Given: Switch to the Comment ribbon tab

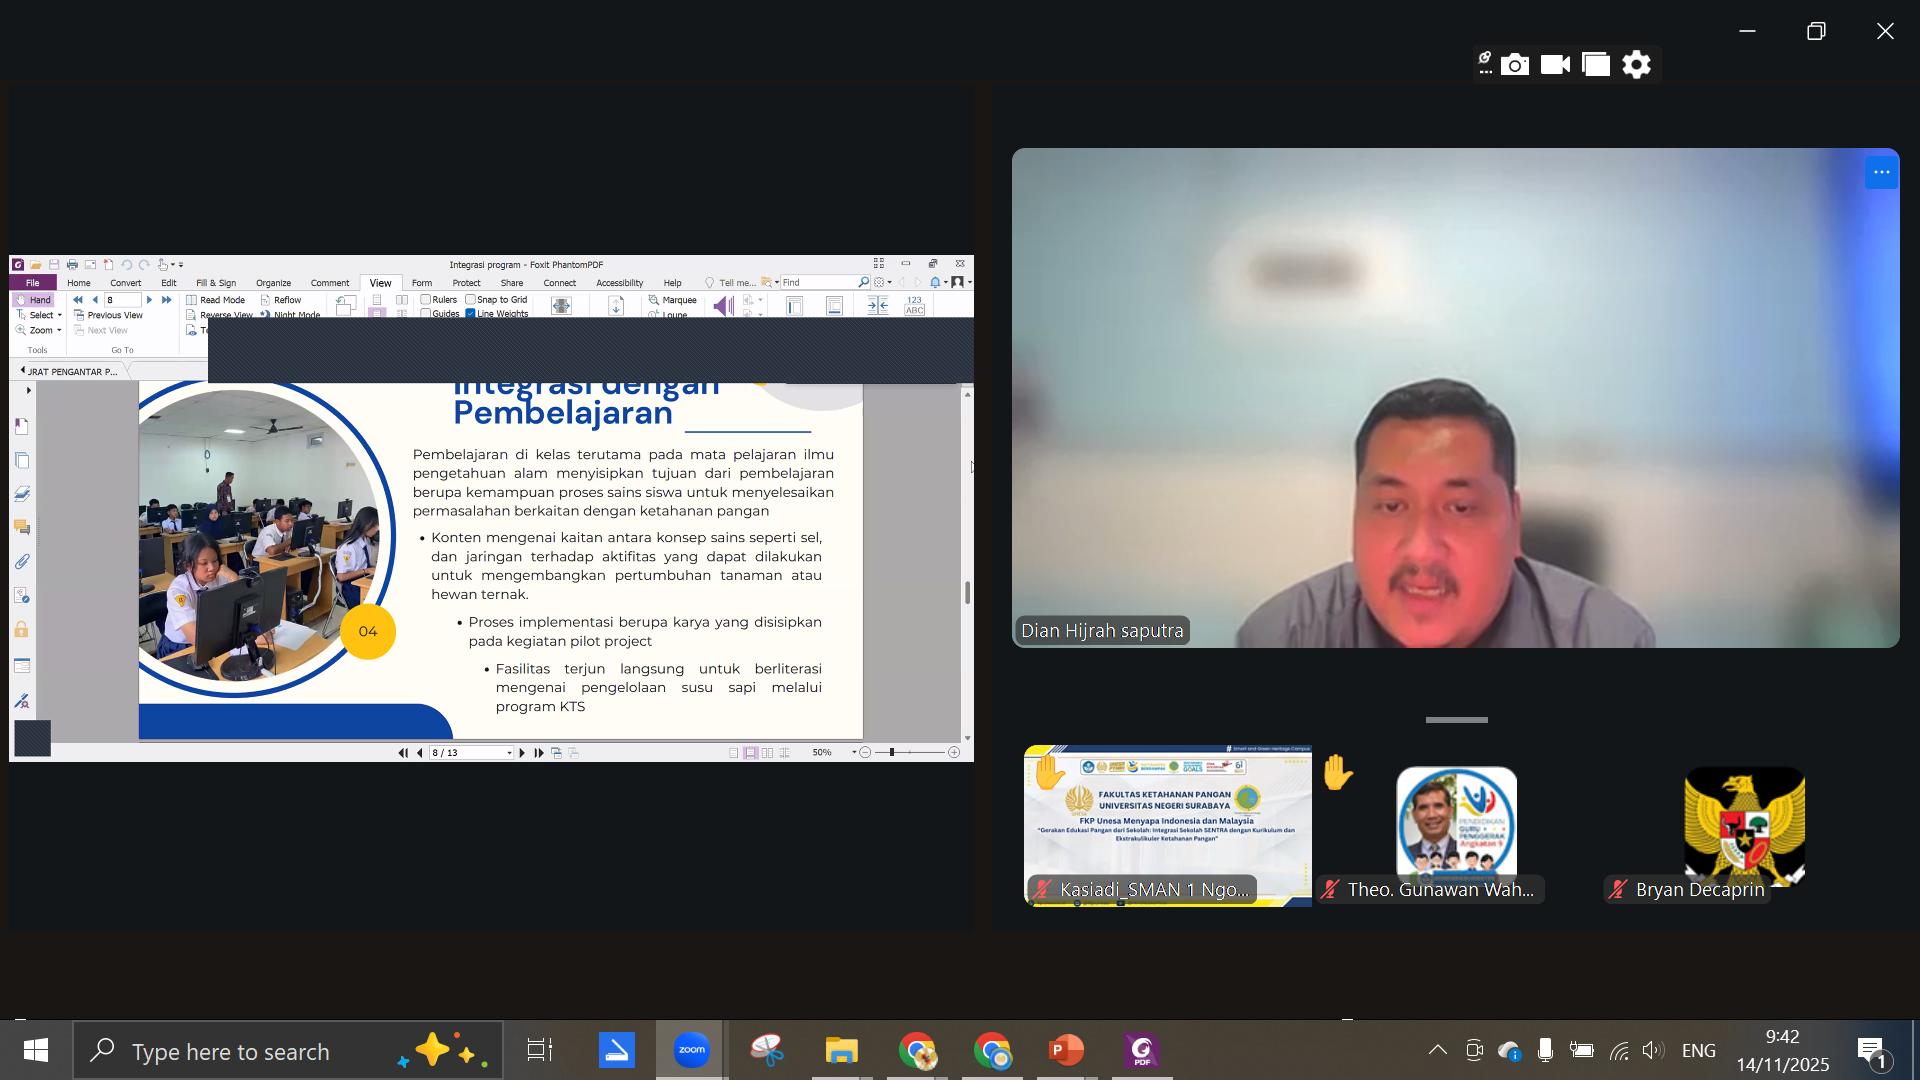Looking at the screenshot, I should (x=330, y=283).
